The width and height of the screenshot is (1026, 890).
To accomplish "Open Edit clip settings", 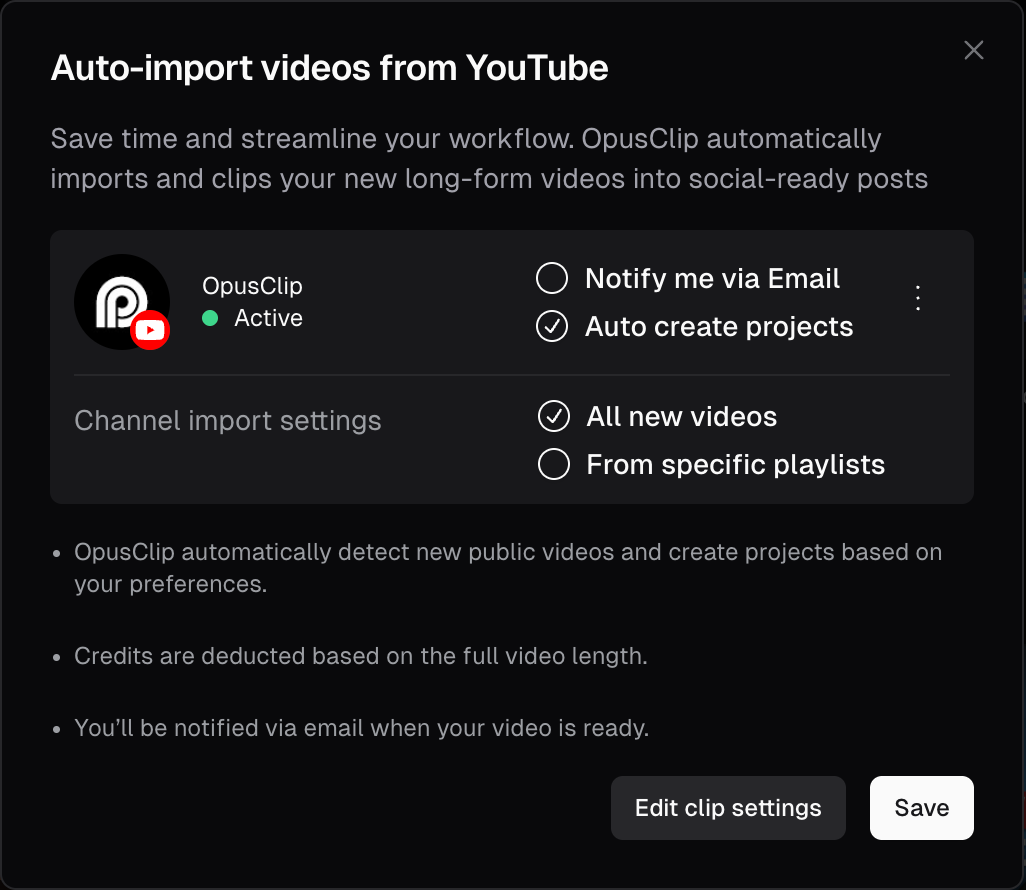I will 728,808.
